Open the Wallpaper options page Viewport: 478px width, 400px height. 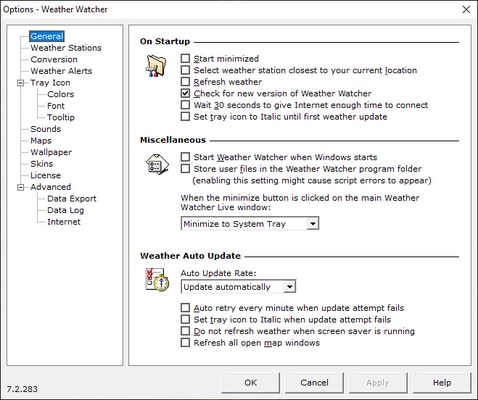click(51, 152)
